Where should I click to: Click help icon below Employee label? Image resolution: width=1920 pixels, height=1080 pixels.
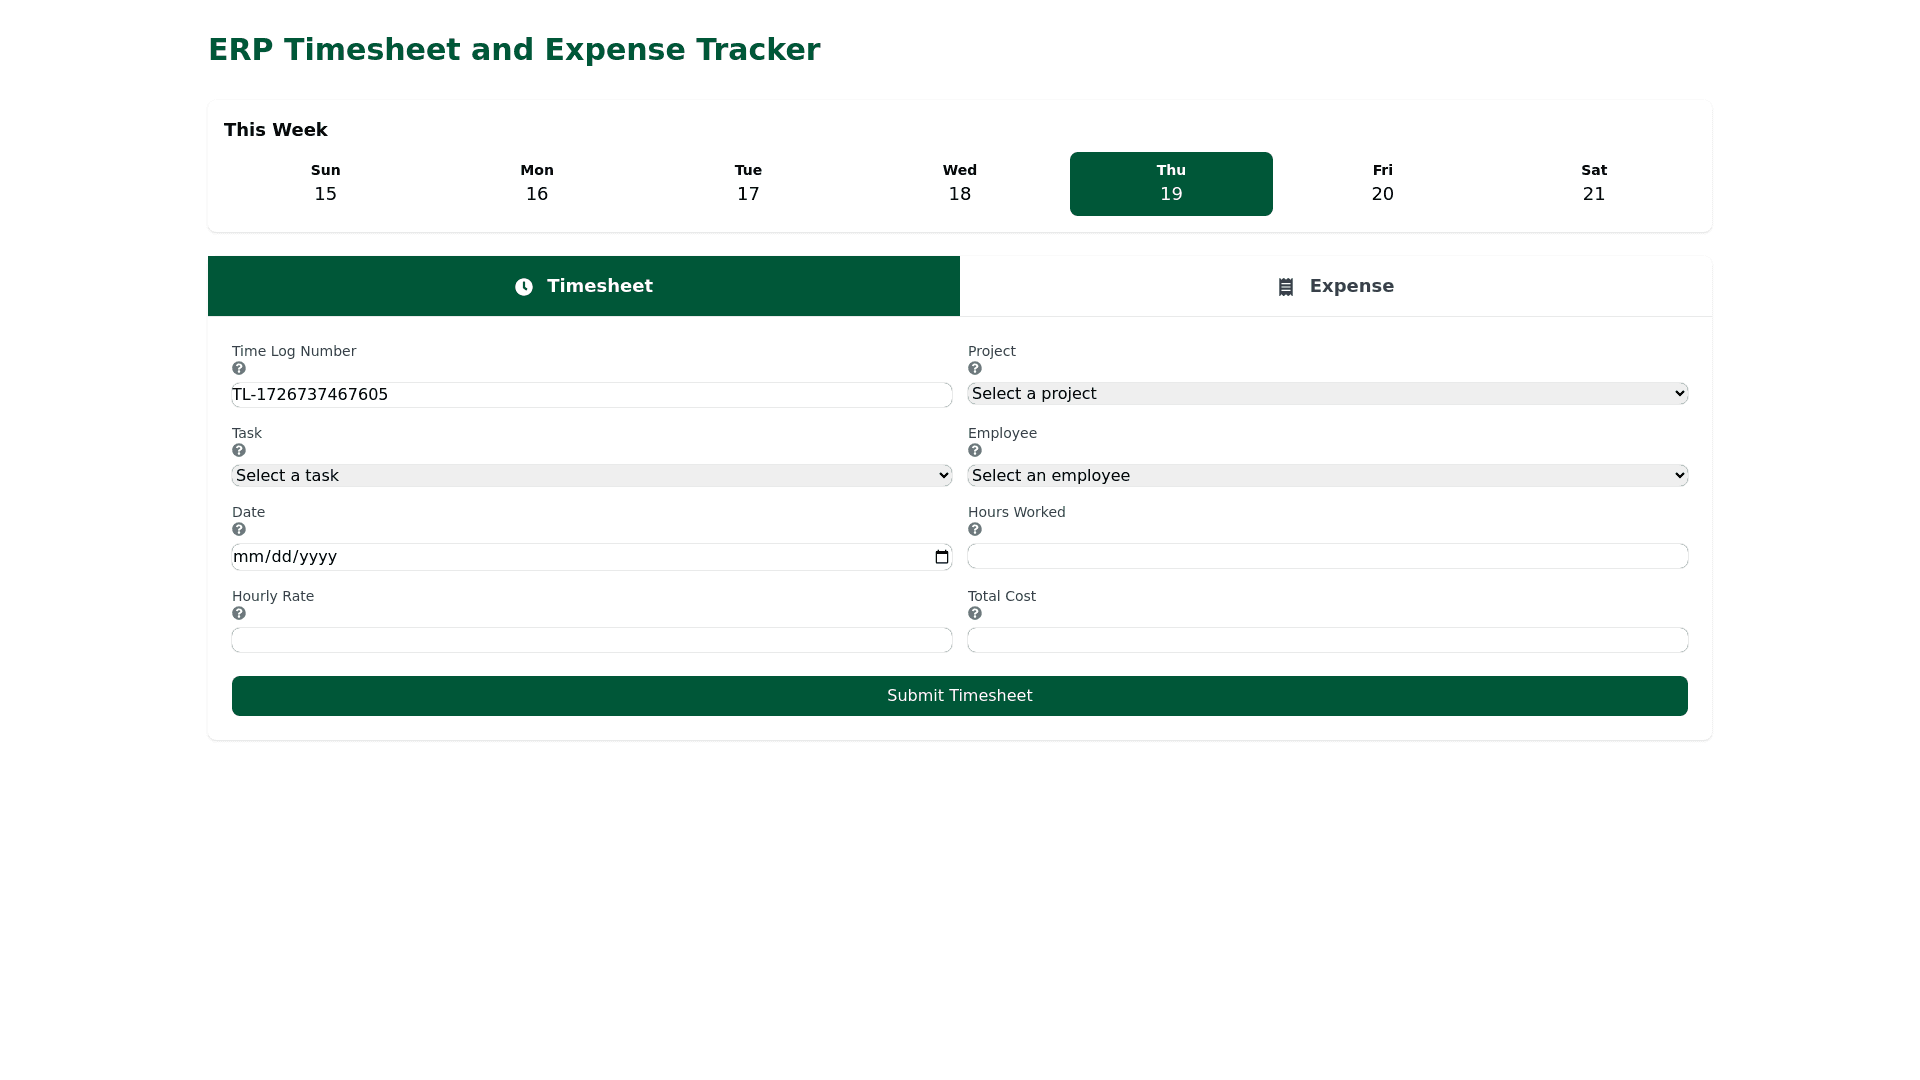click(975, 451)
